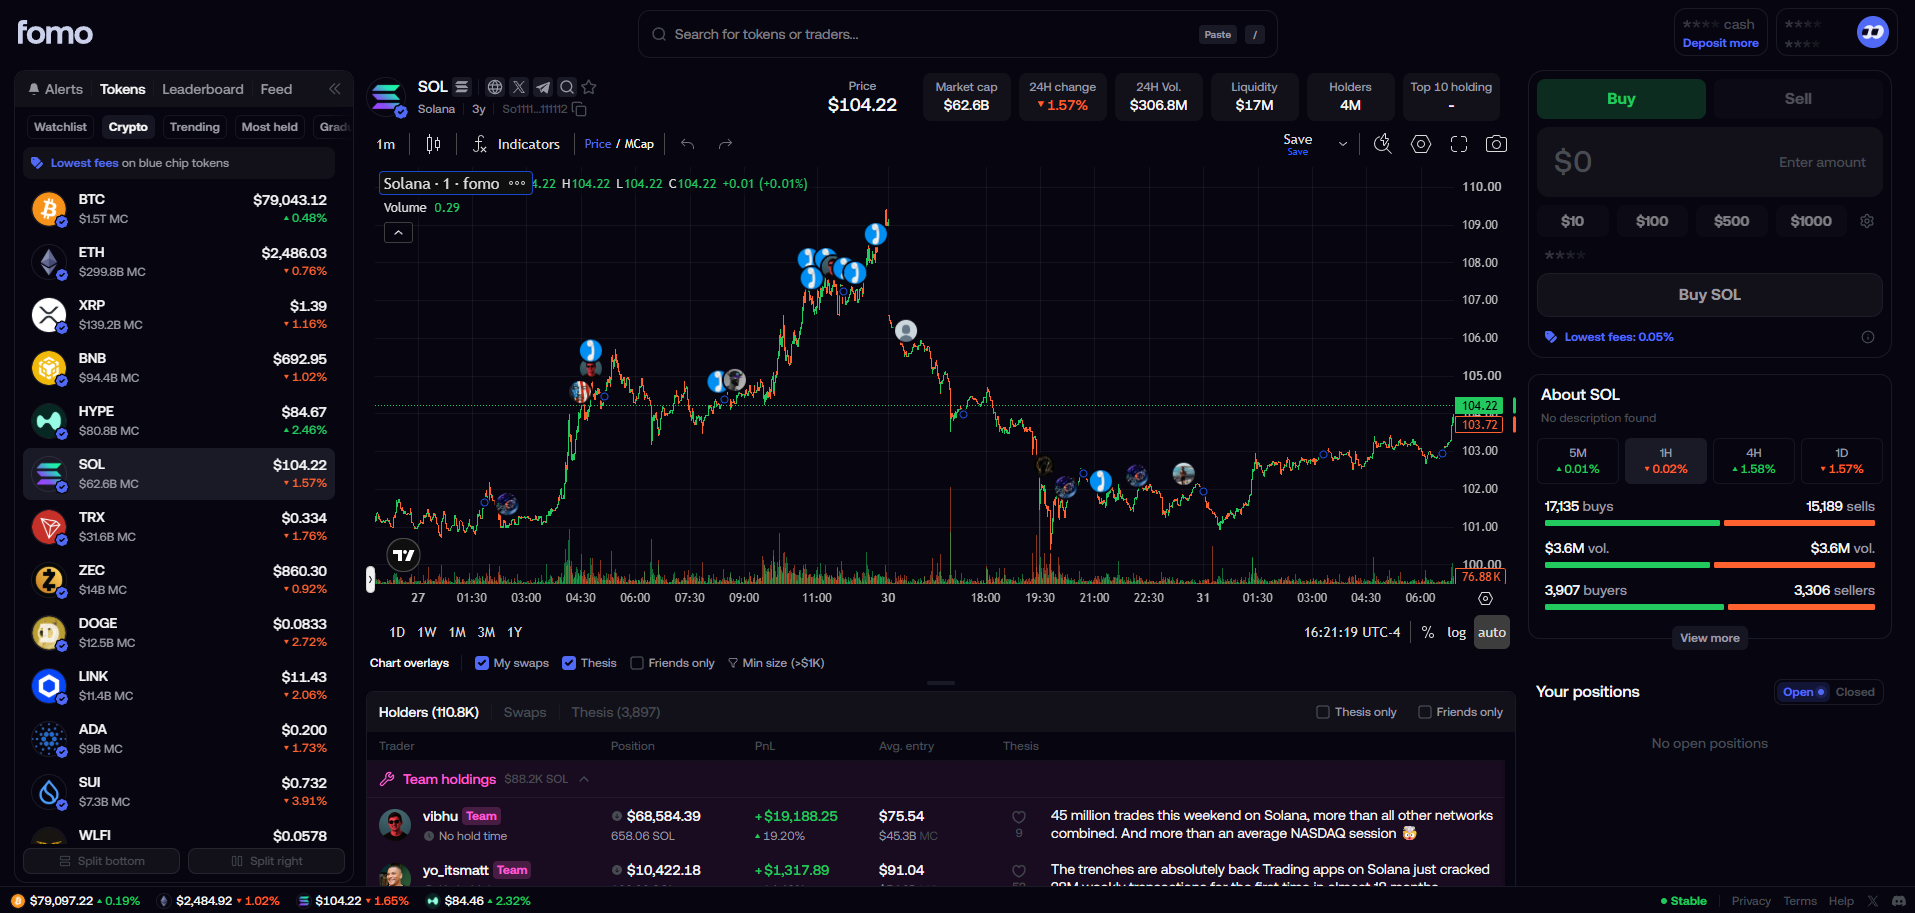
Task: Toggle percent scale on chart
Action: 1428,632
